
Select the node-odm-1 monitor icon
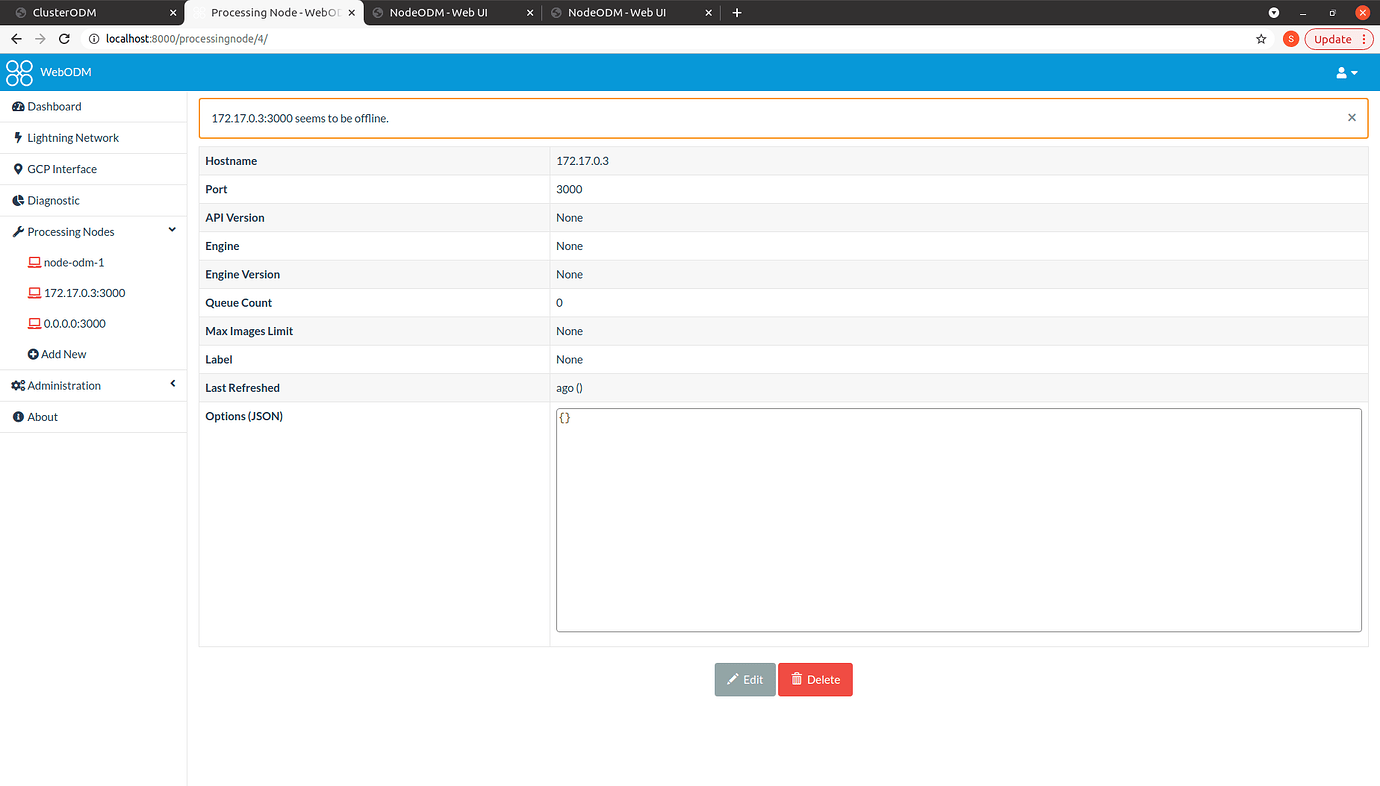(x=33, y=262)
